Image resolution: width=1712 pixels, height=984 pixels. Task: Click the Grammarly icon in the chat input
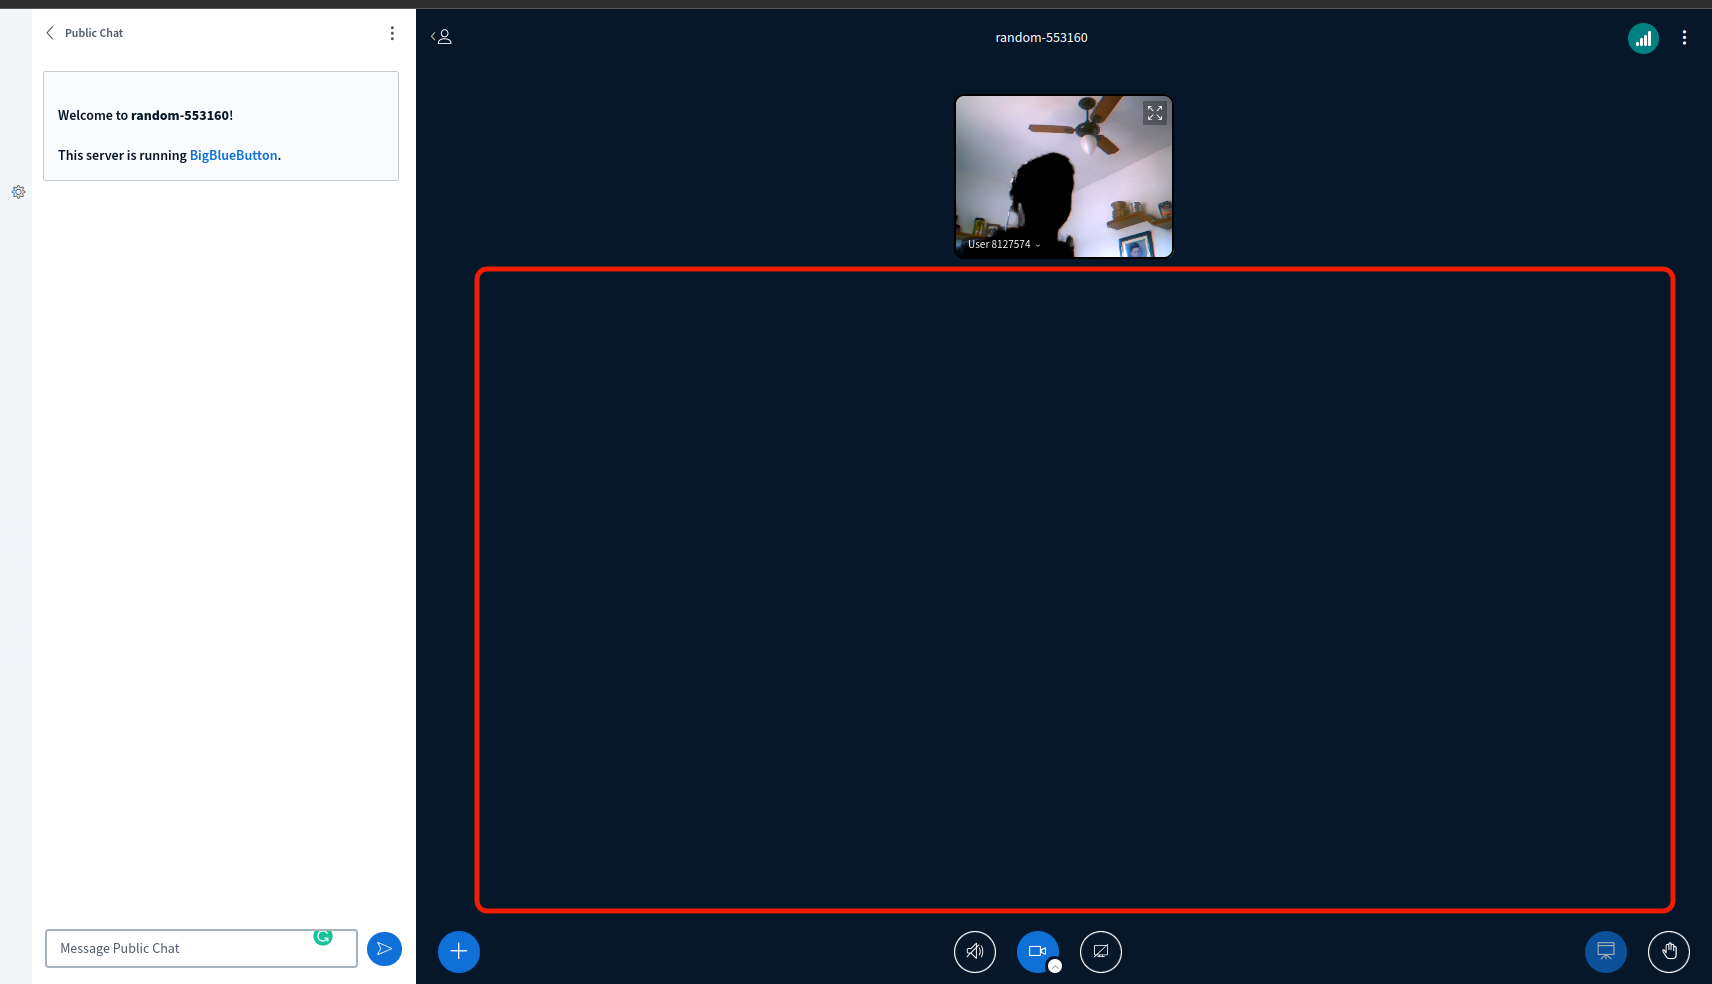(322, 937)
